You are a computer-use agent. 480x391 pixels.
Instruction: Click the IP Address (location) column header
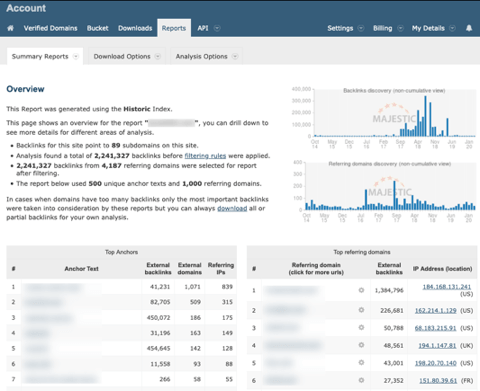(442, 269)
